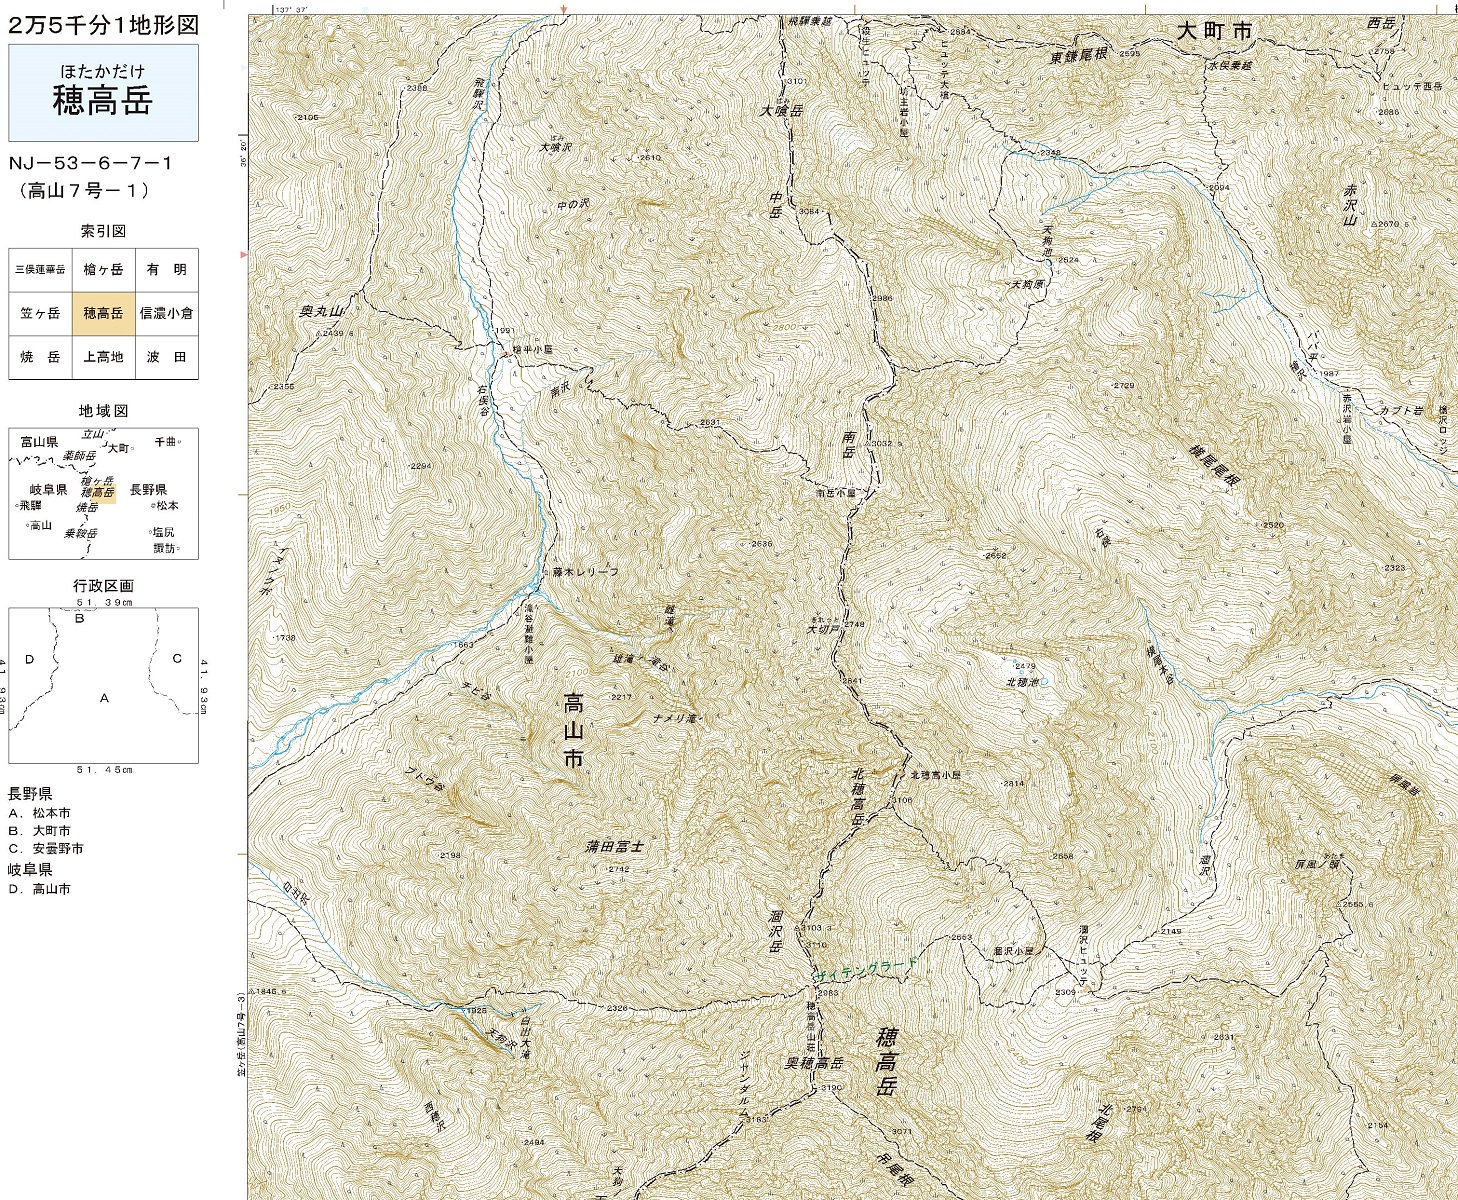Click 富山県 in the region map
This screenshot has height=1200, width=1458.
39,441
